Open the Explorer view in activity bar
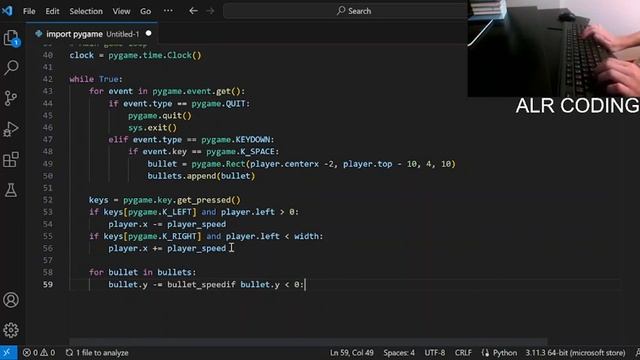Viewport: 640px width, 360px height. 11,38
